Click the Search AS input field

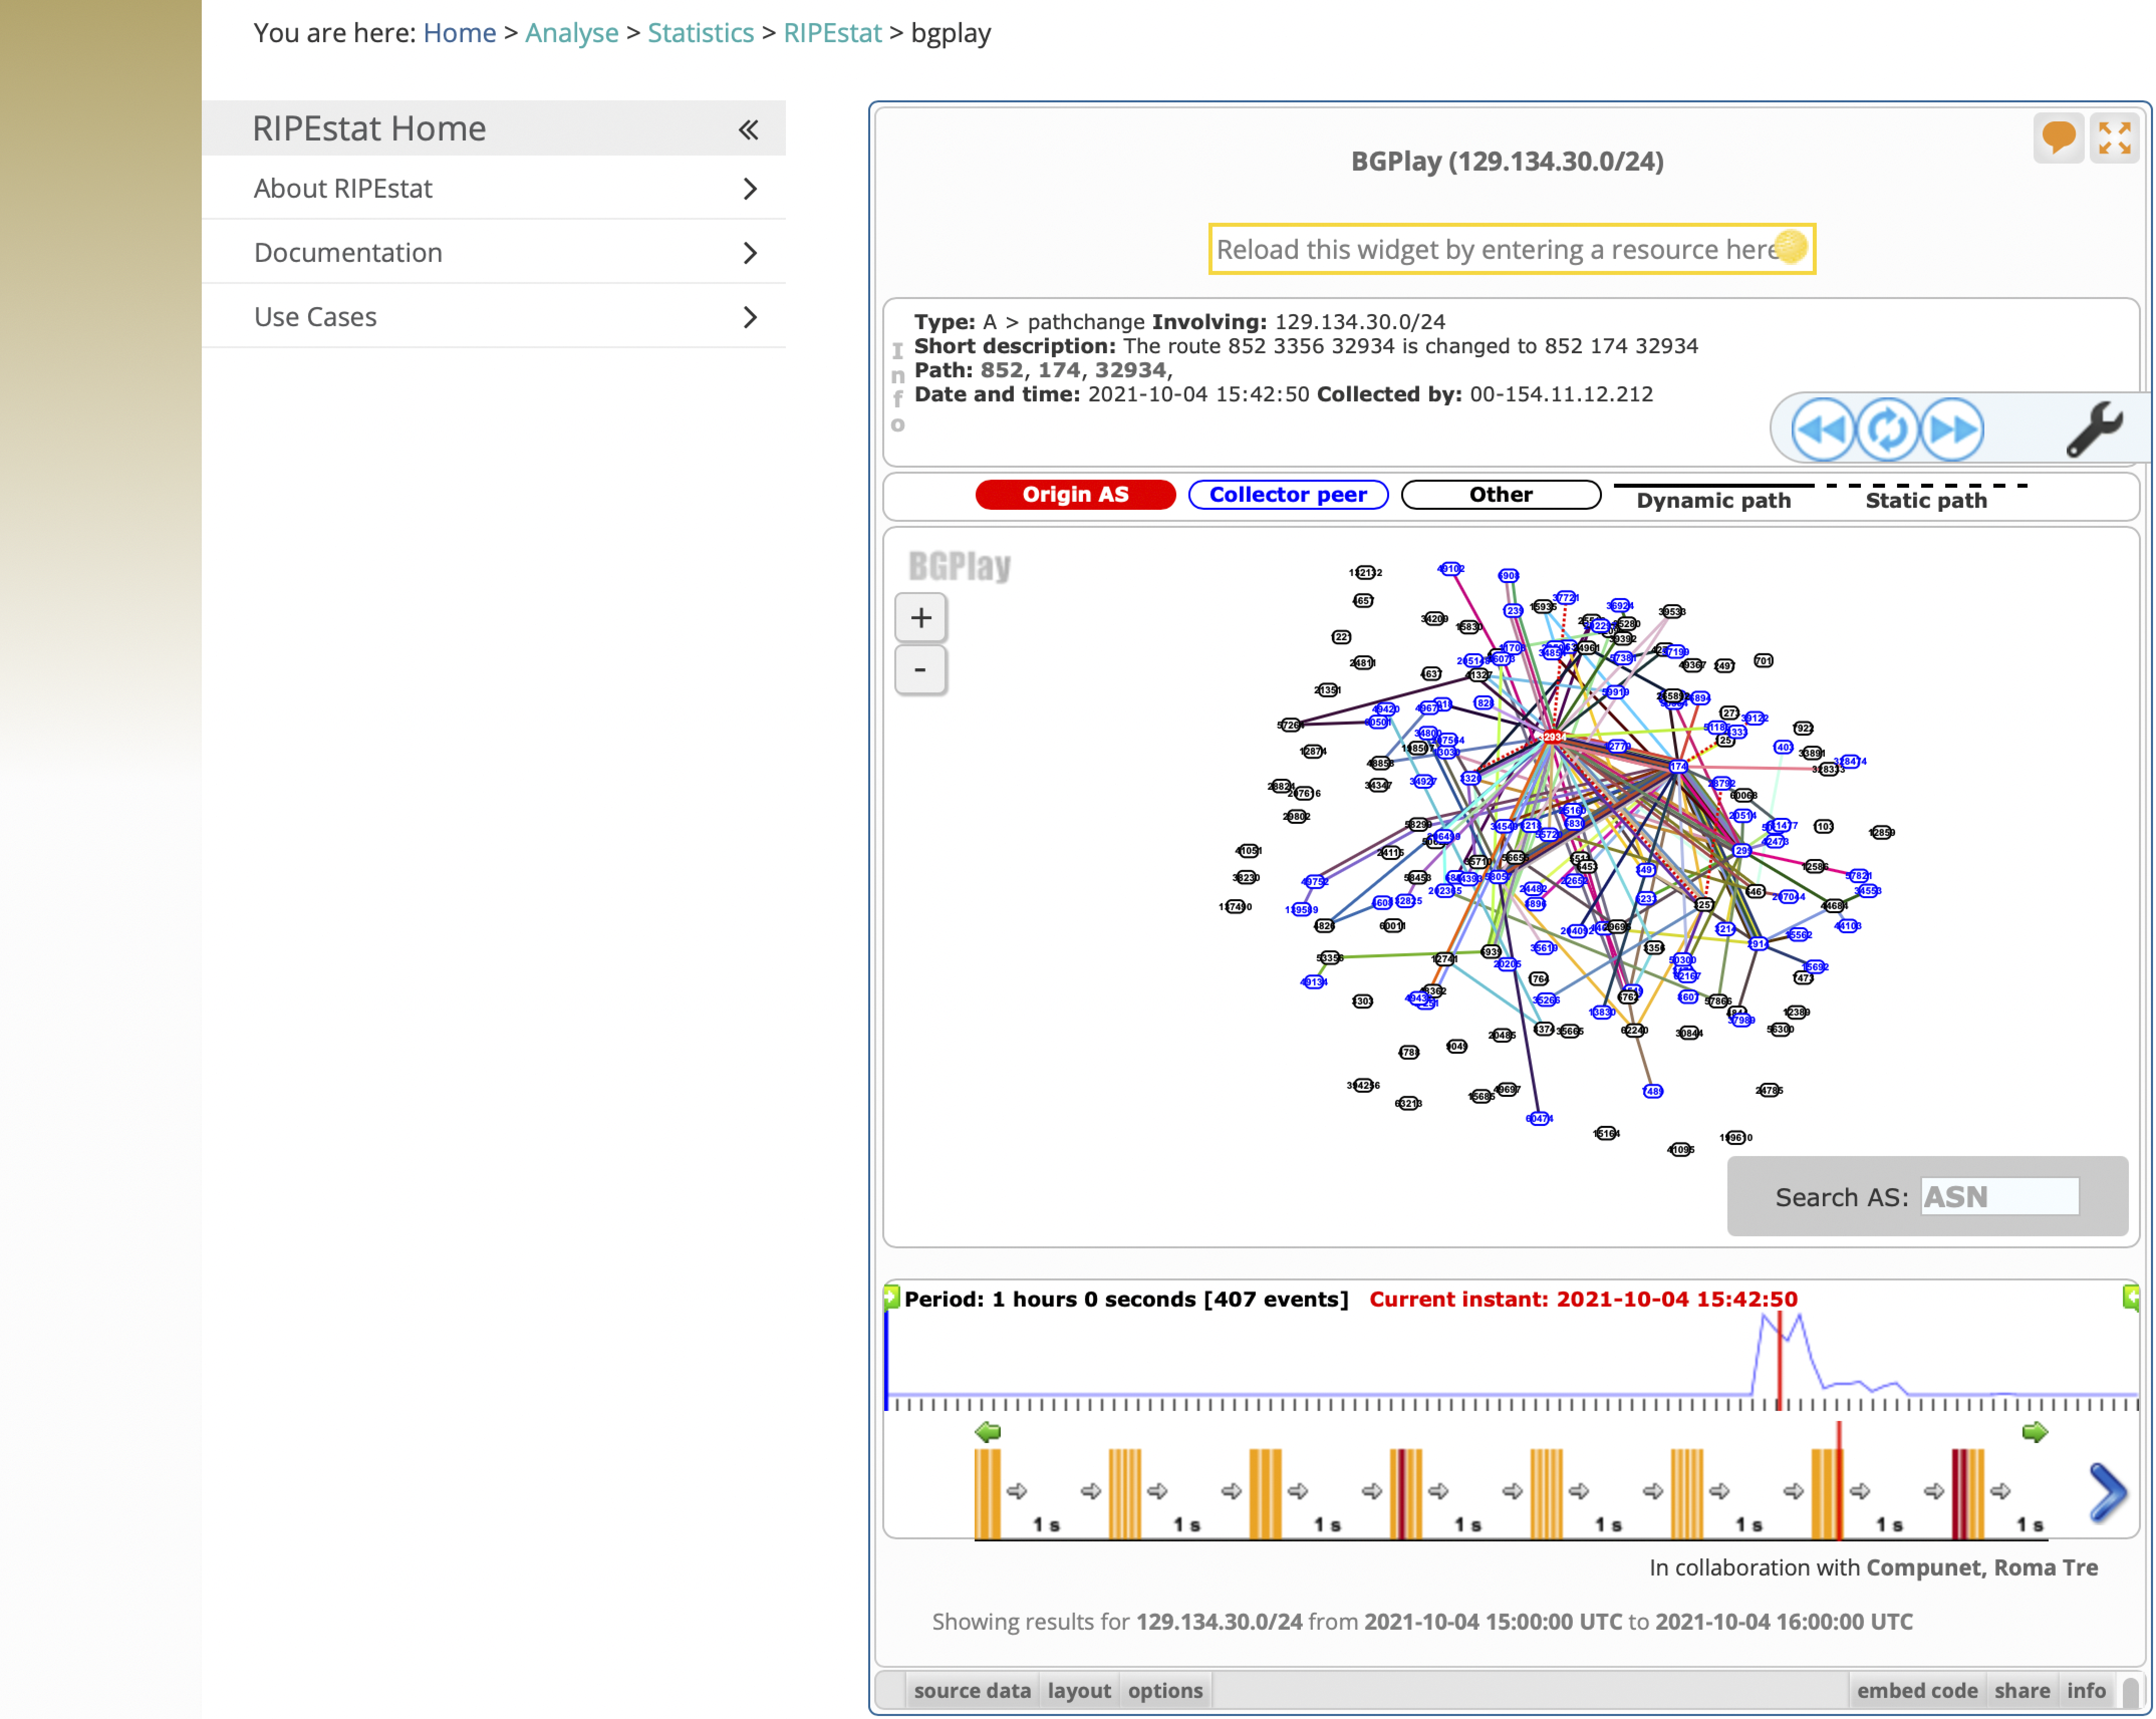click(x=1999, y=1196)
